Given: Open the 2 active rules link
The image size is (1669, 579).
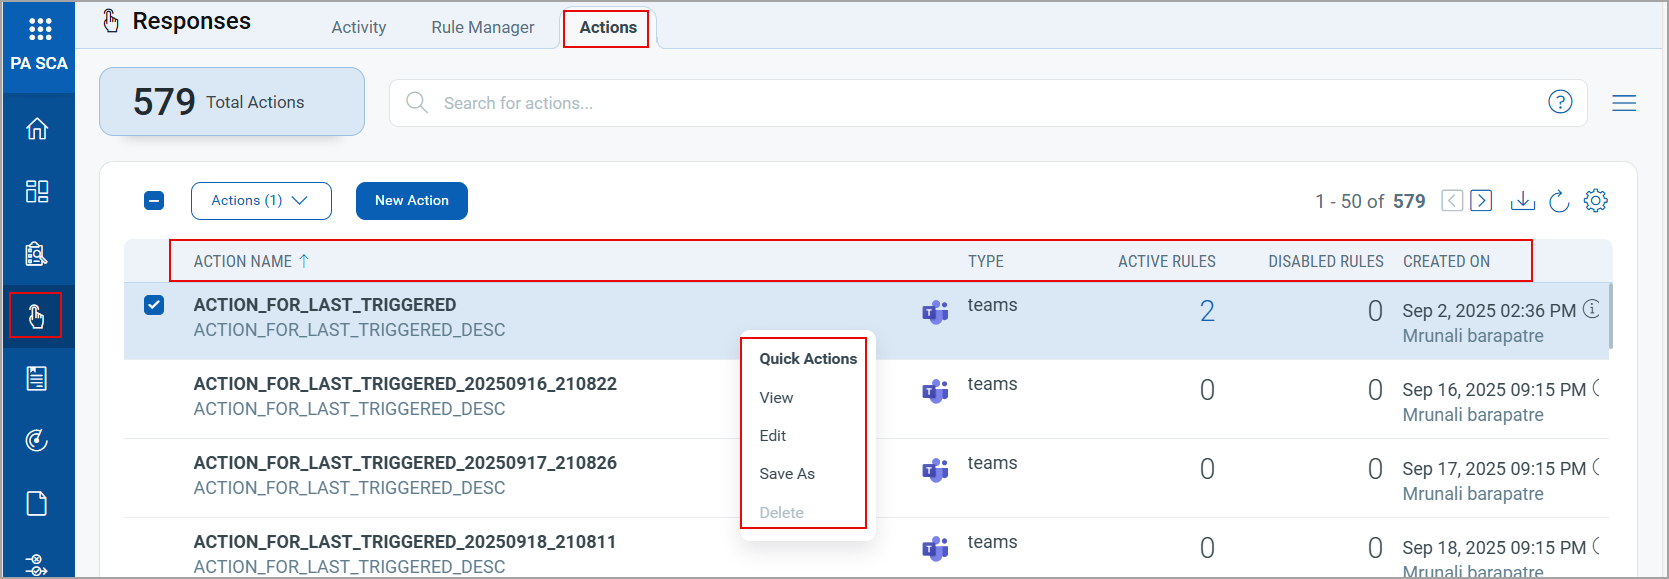Looking at the screenshot, I should coord(1207,311).
